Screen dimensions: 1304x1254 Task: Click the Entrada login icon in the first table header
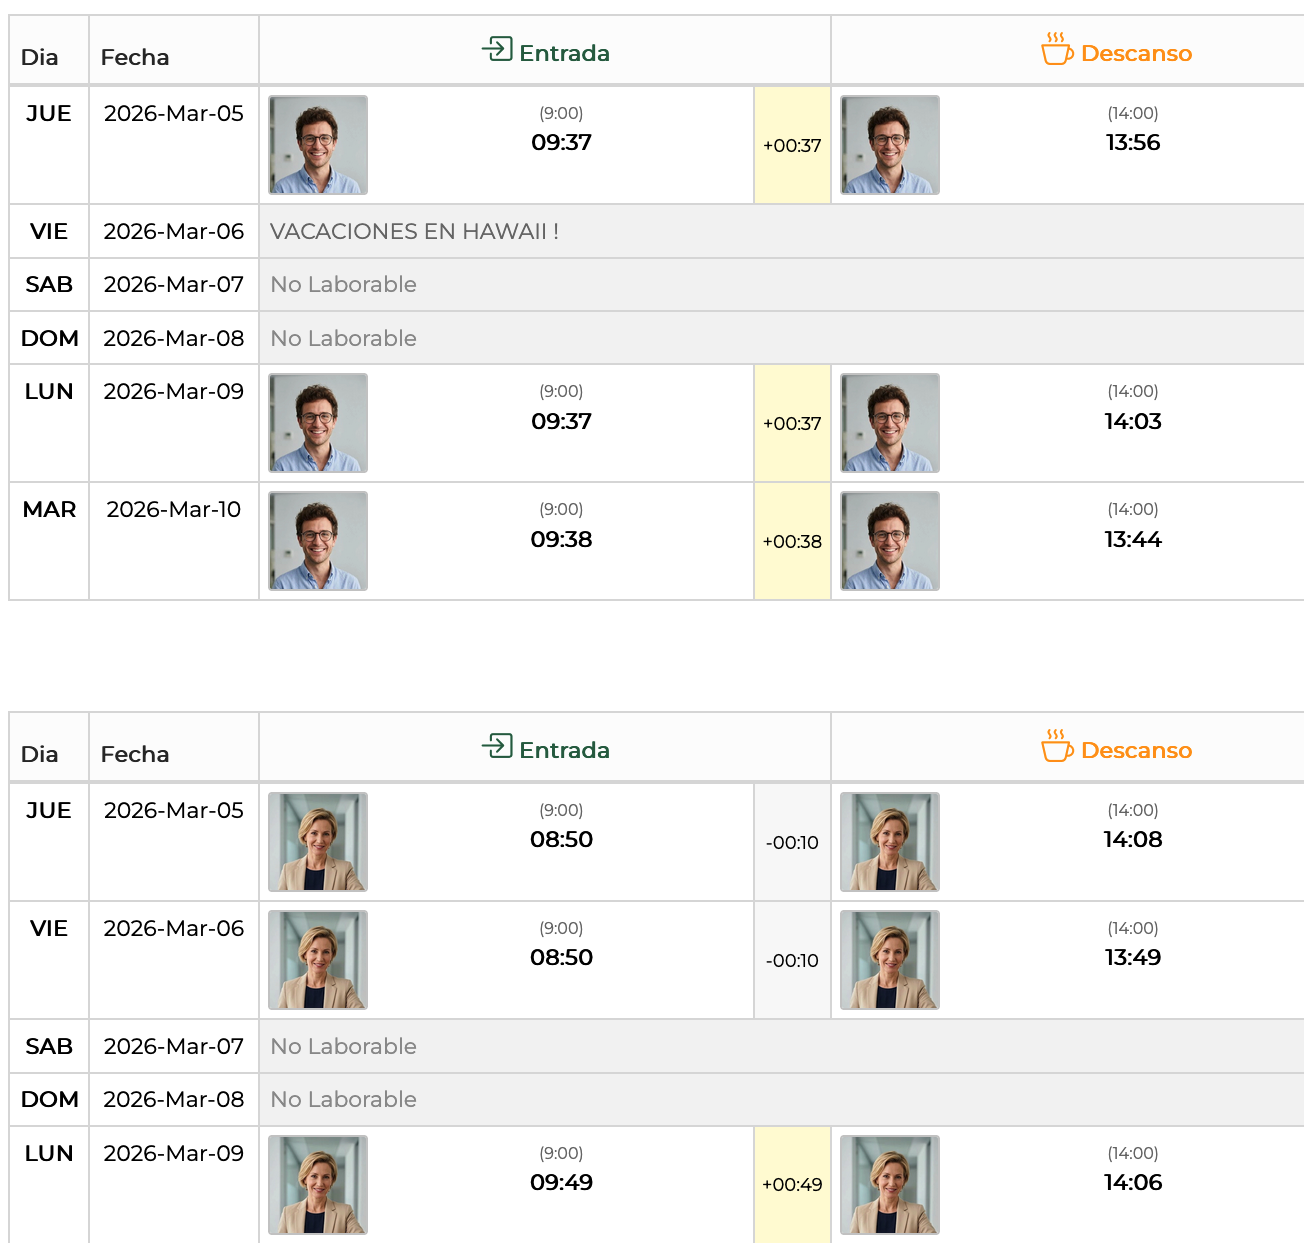tap(497, 49)
